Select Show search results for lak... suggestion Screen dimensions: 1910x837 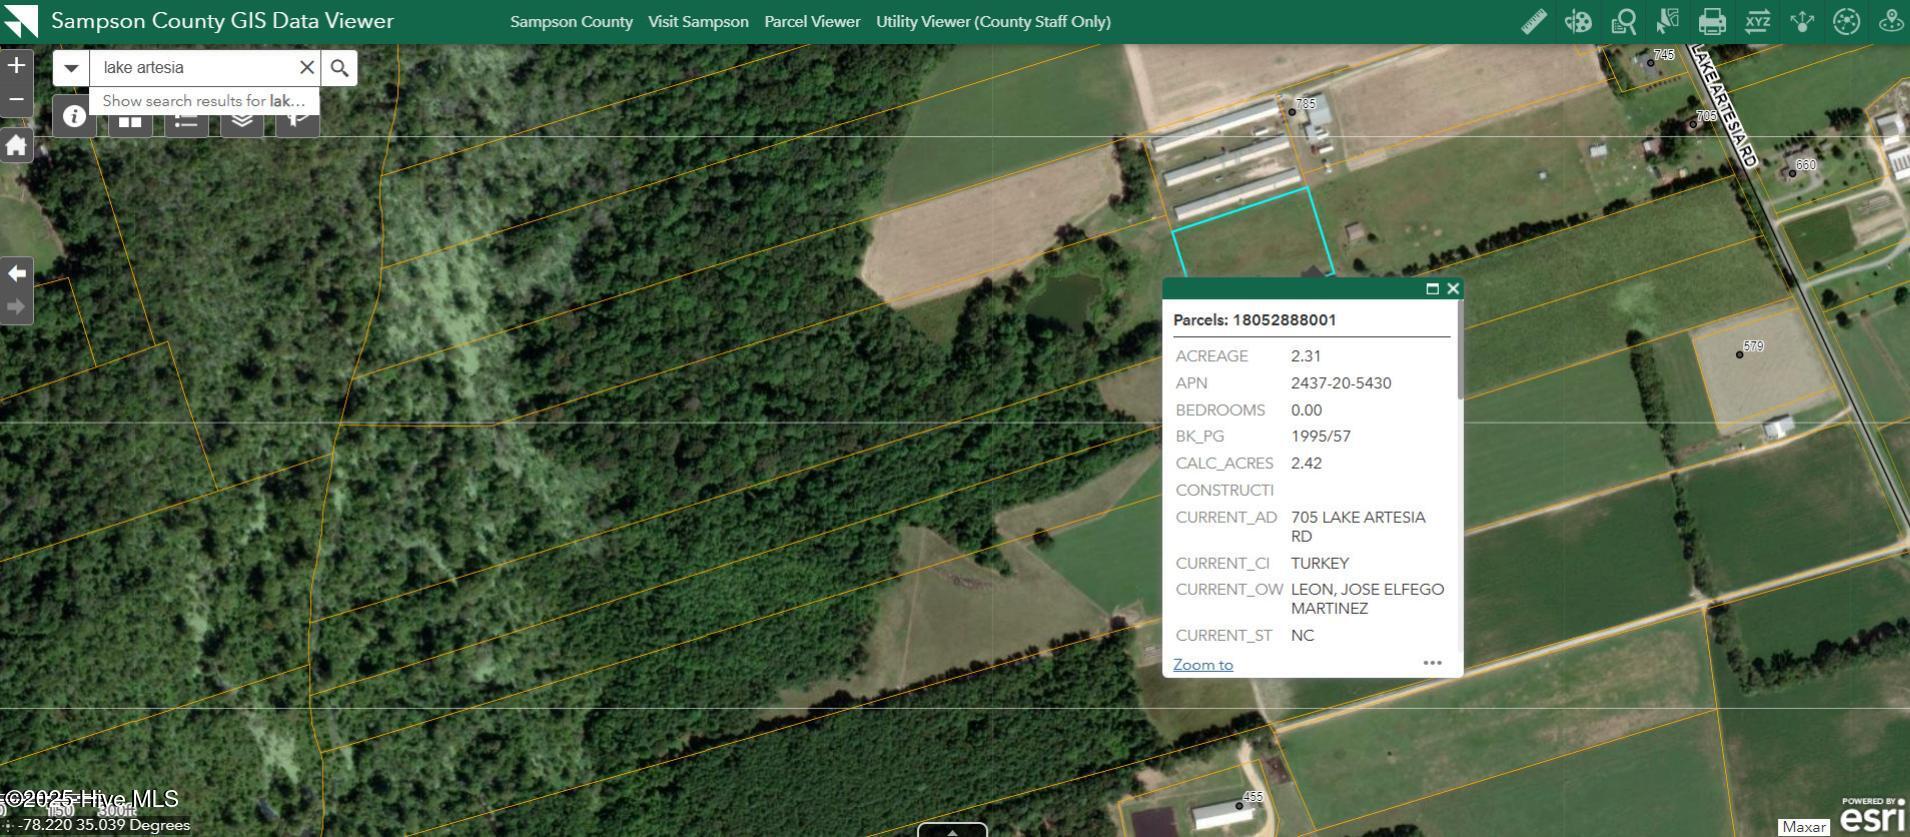tap(204, 101)
